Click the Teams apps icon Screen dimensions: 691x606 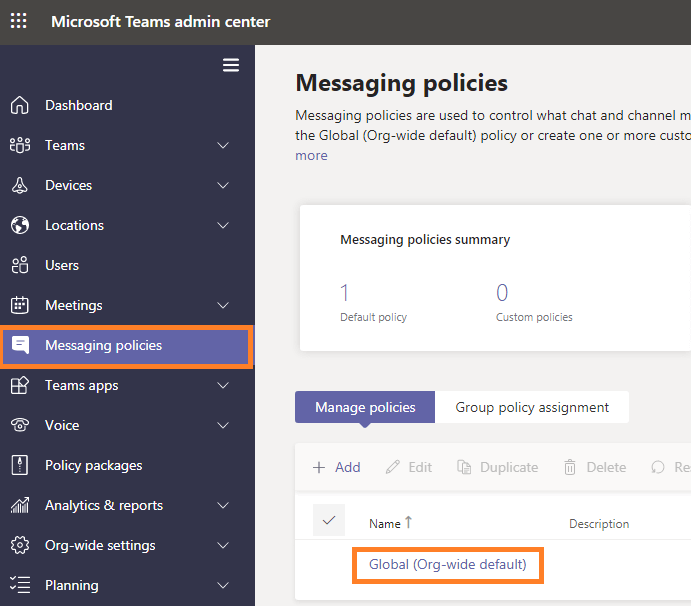pyautogui.click(x=20, y=385)
